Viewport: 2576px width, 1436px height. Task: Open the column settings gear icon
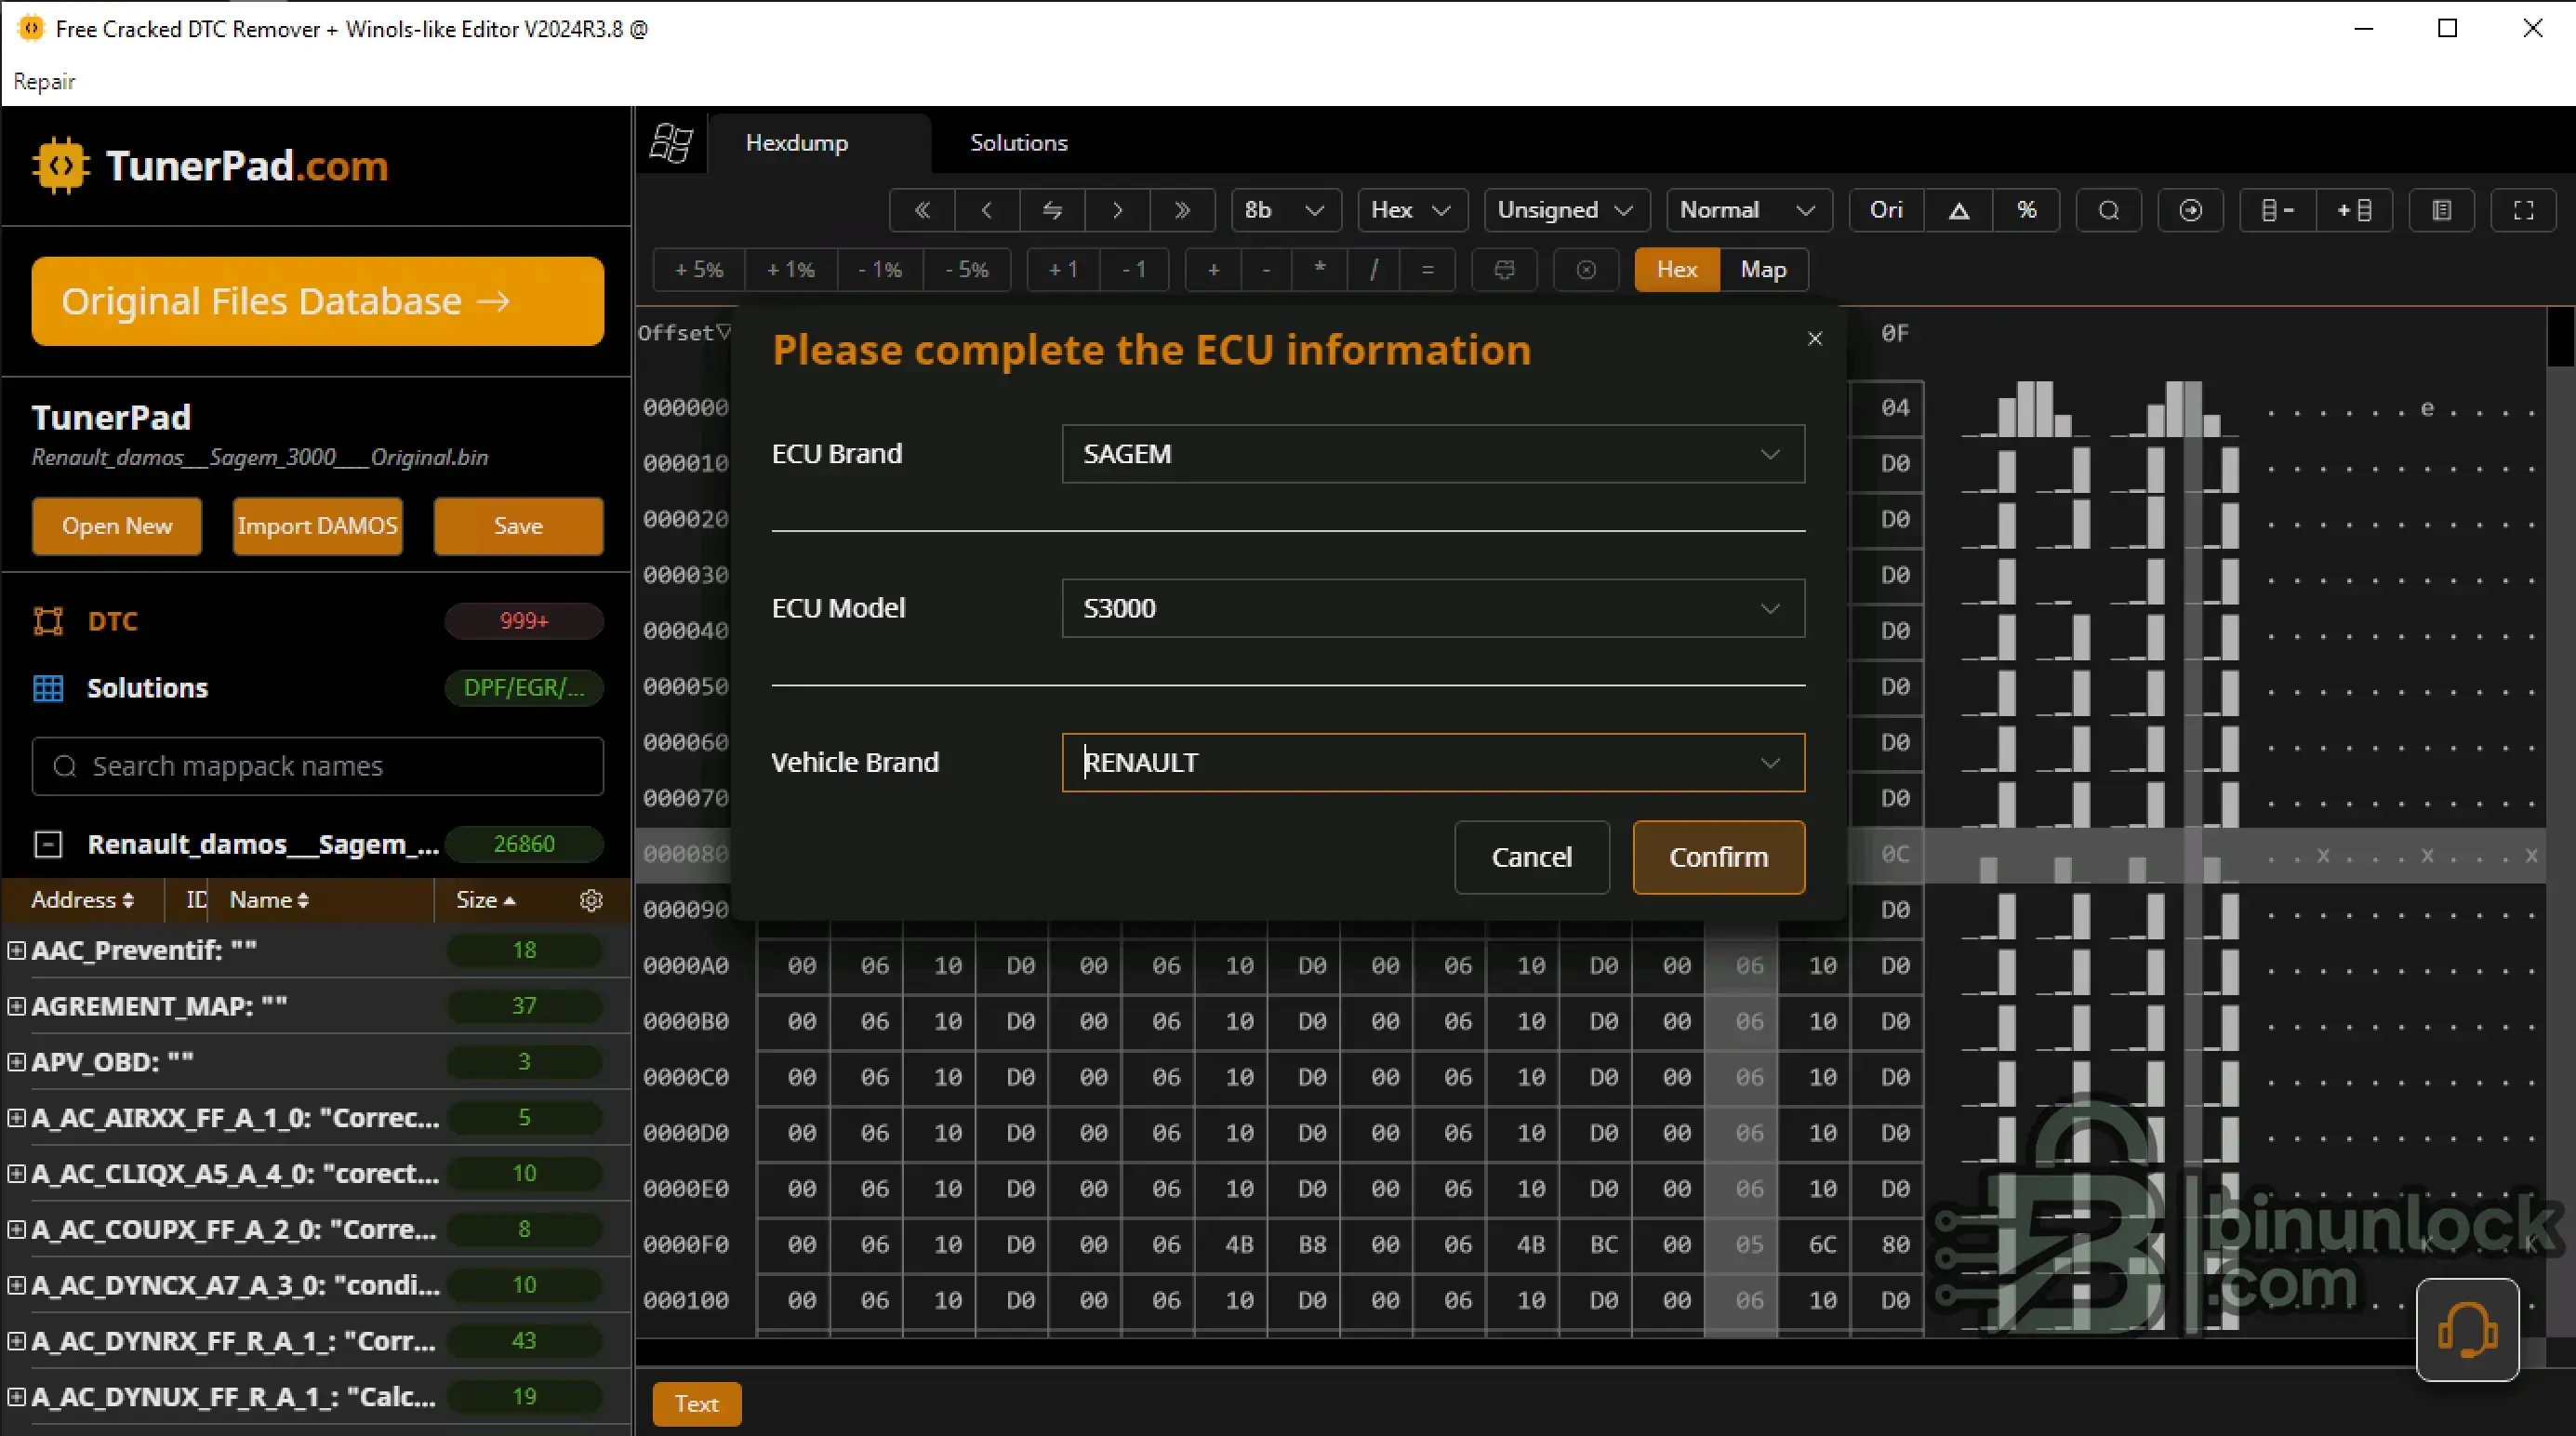click(x=591, y=900)
